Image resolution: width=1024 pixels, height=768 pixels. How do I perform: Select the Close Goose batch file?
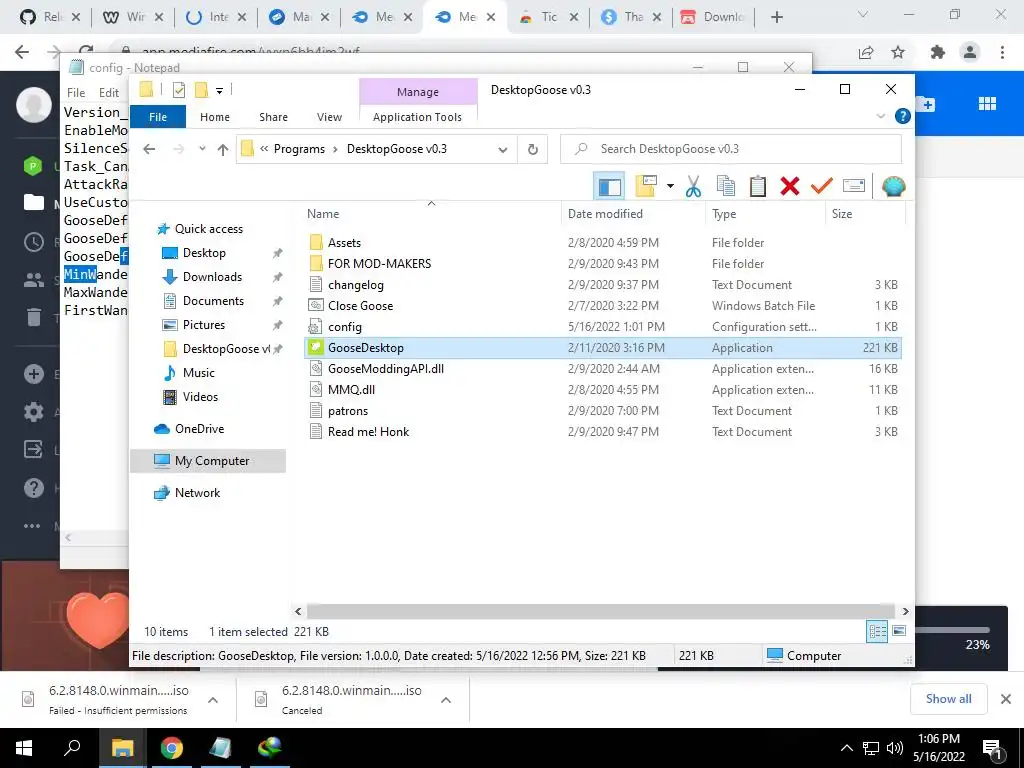click(x=360, y=306)
